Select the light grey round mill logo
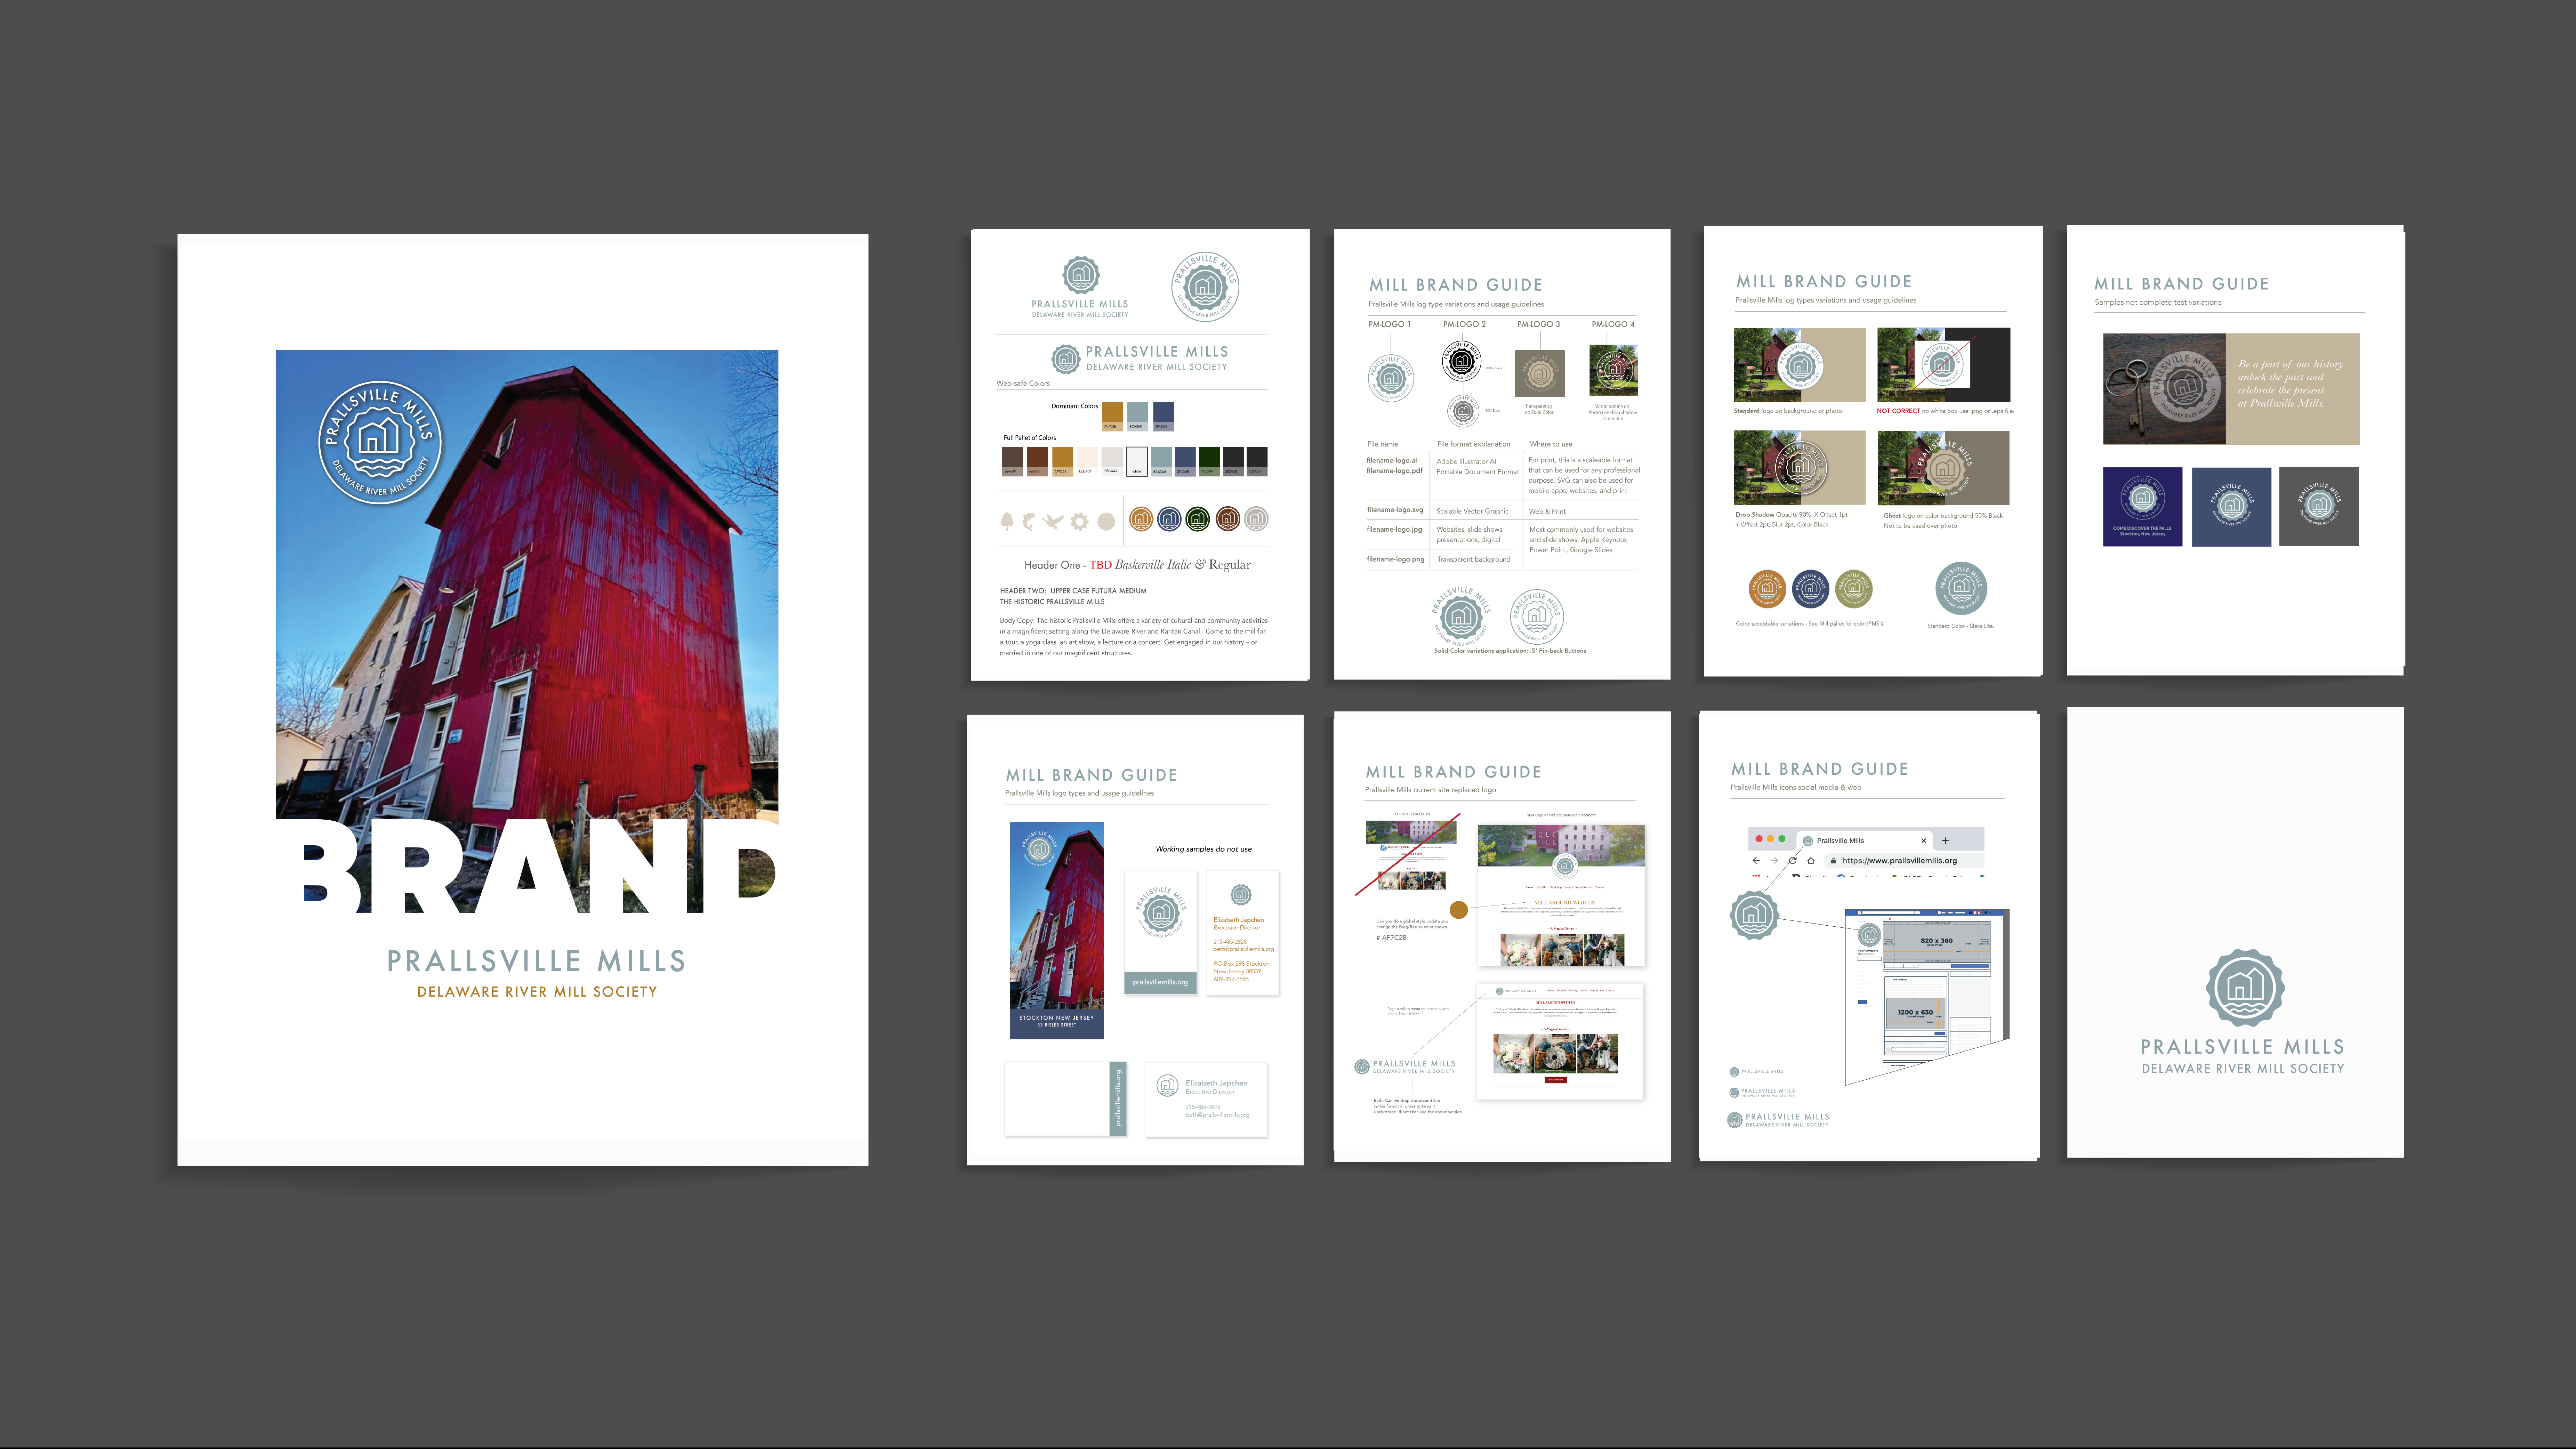This screenshot has height=1449, width=2576. point(1256,519)
